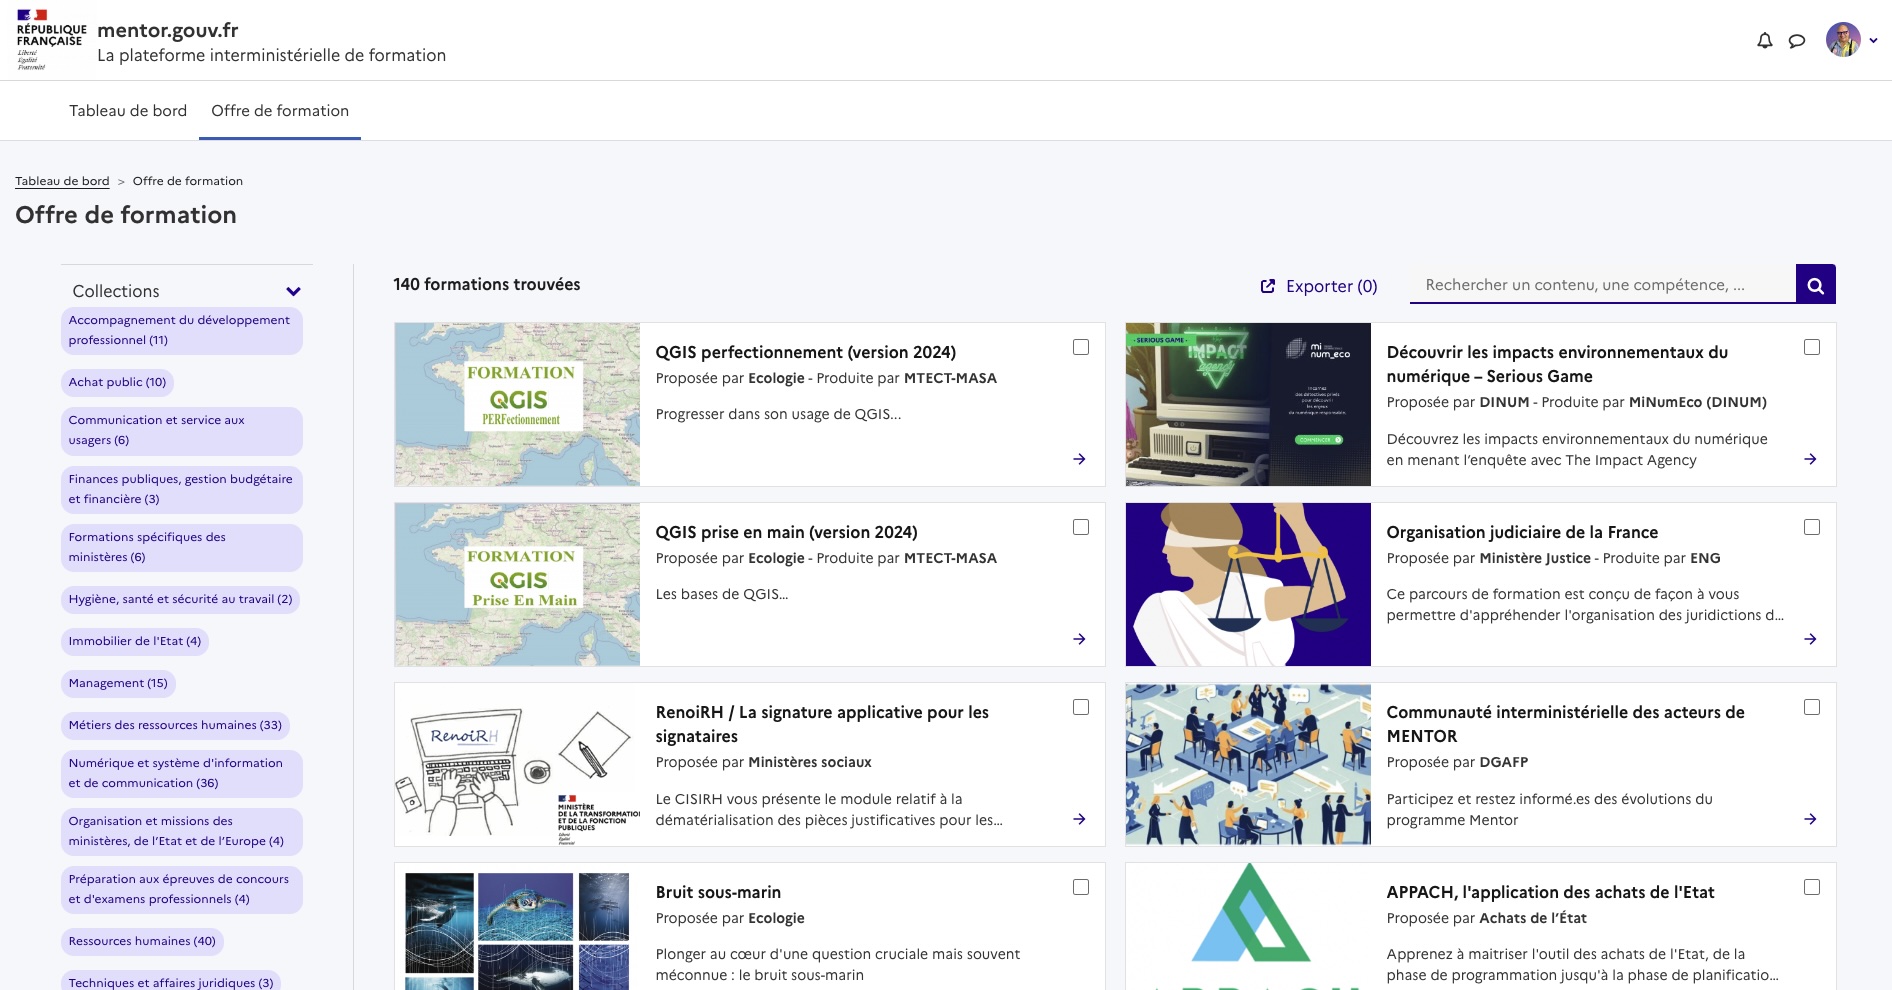The height and width of the screenshot is (990, 1892).
Task: Select checkbox for RenoiRH signature applicative
Action: coord(1081,707)
